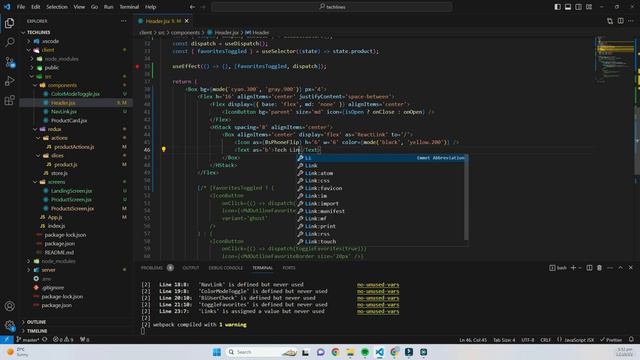The image size is (640, 360).
Task: Open the File menu
Action: [x=21, y=7]
